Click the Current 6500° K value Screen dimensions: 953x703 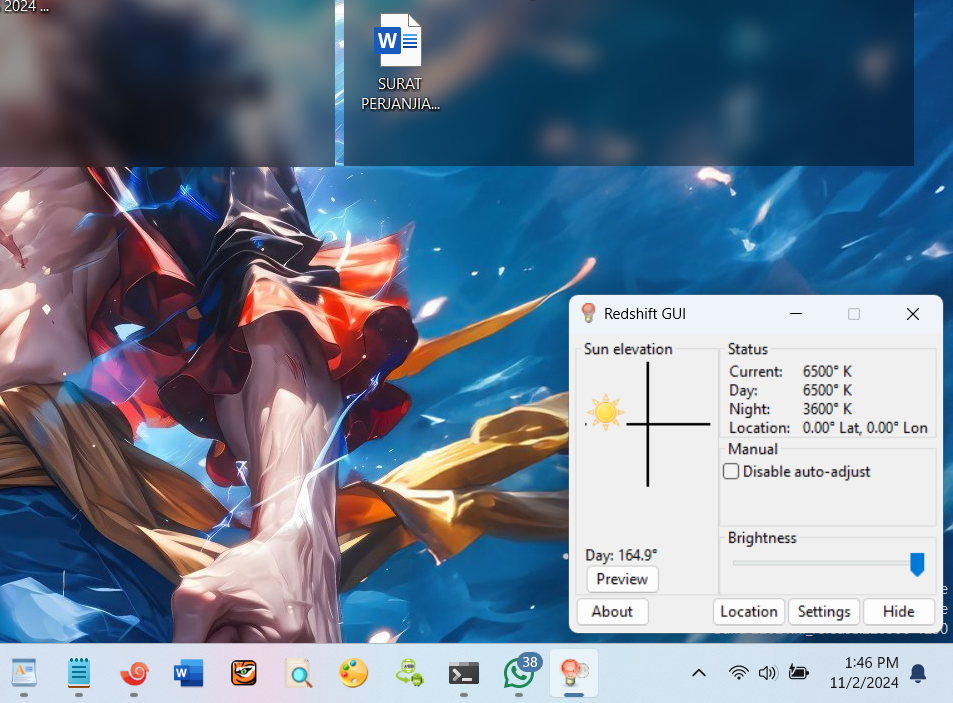click(x=827, y=371)
